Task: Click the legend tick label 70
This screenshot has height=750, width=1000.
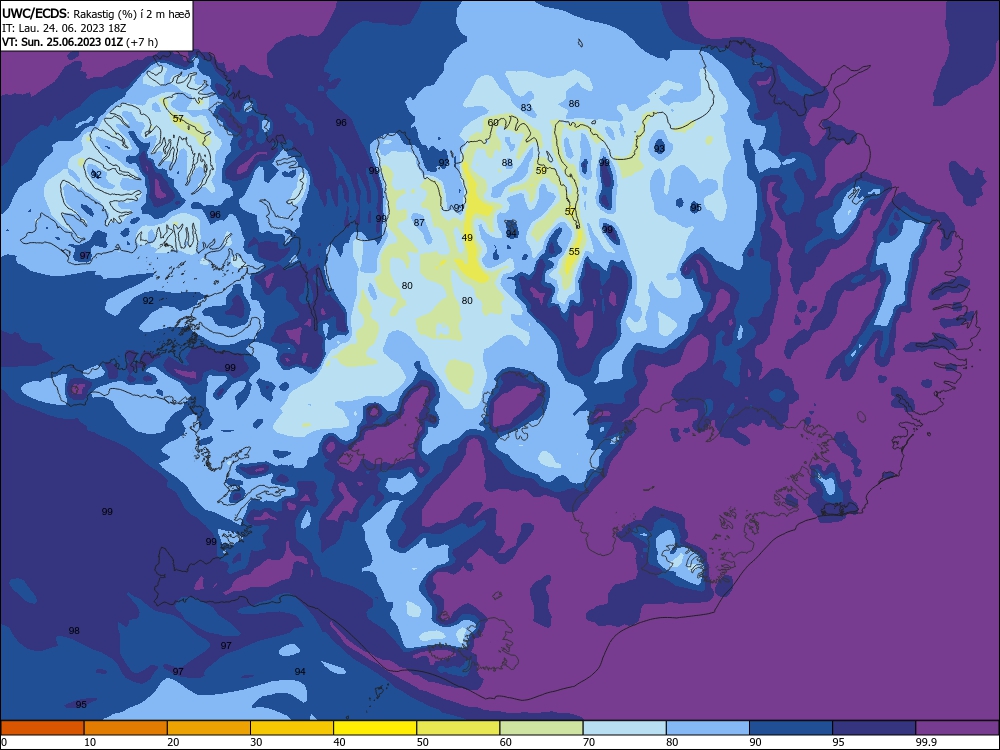Action: point(589,742)
